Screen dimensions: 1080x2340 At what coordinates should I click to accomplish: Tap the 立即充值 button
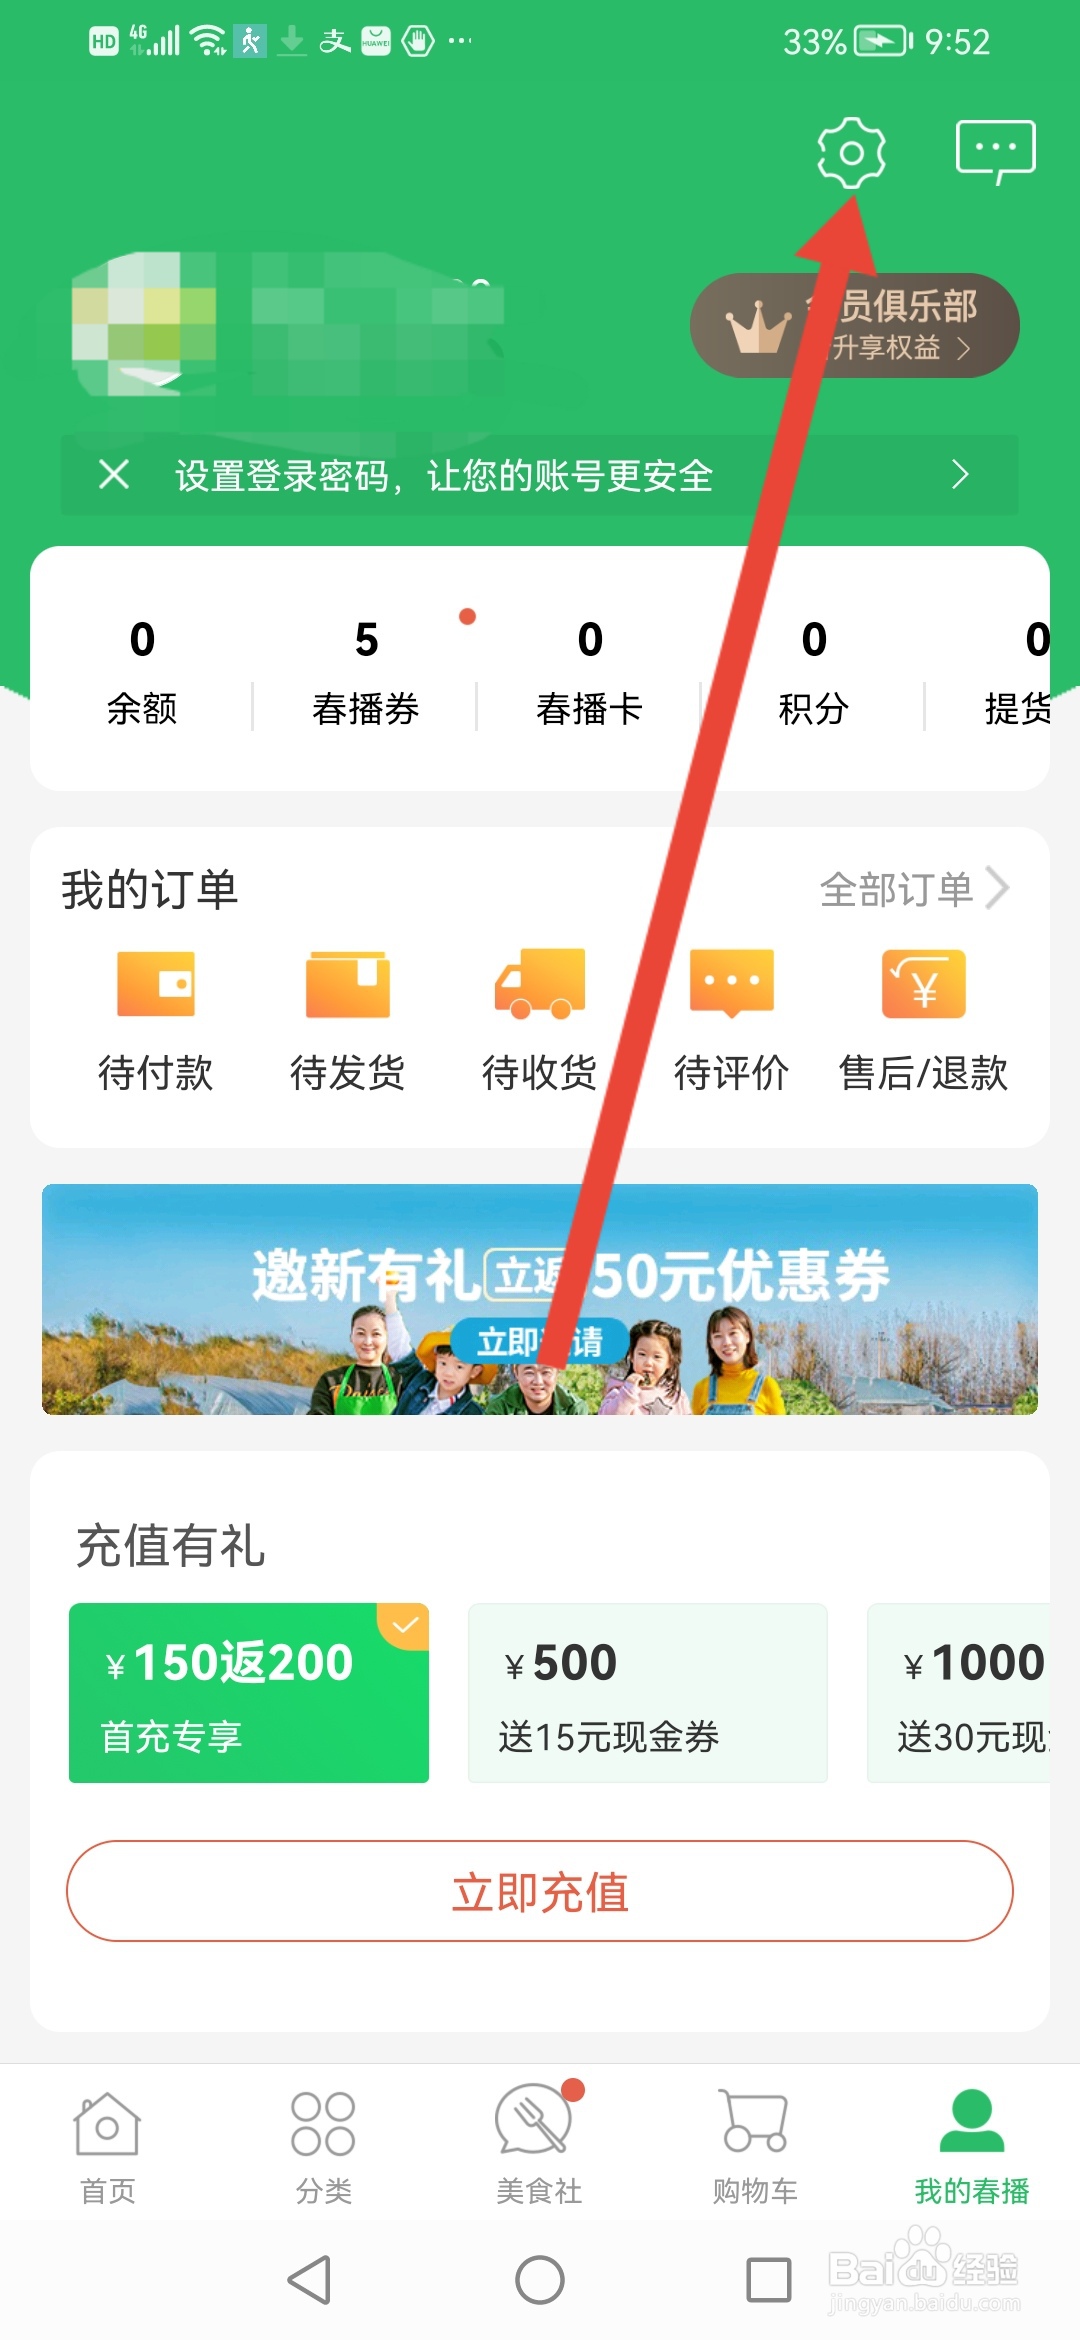point(540,1891)
